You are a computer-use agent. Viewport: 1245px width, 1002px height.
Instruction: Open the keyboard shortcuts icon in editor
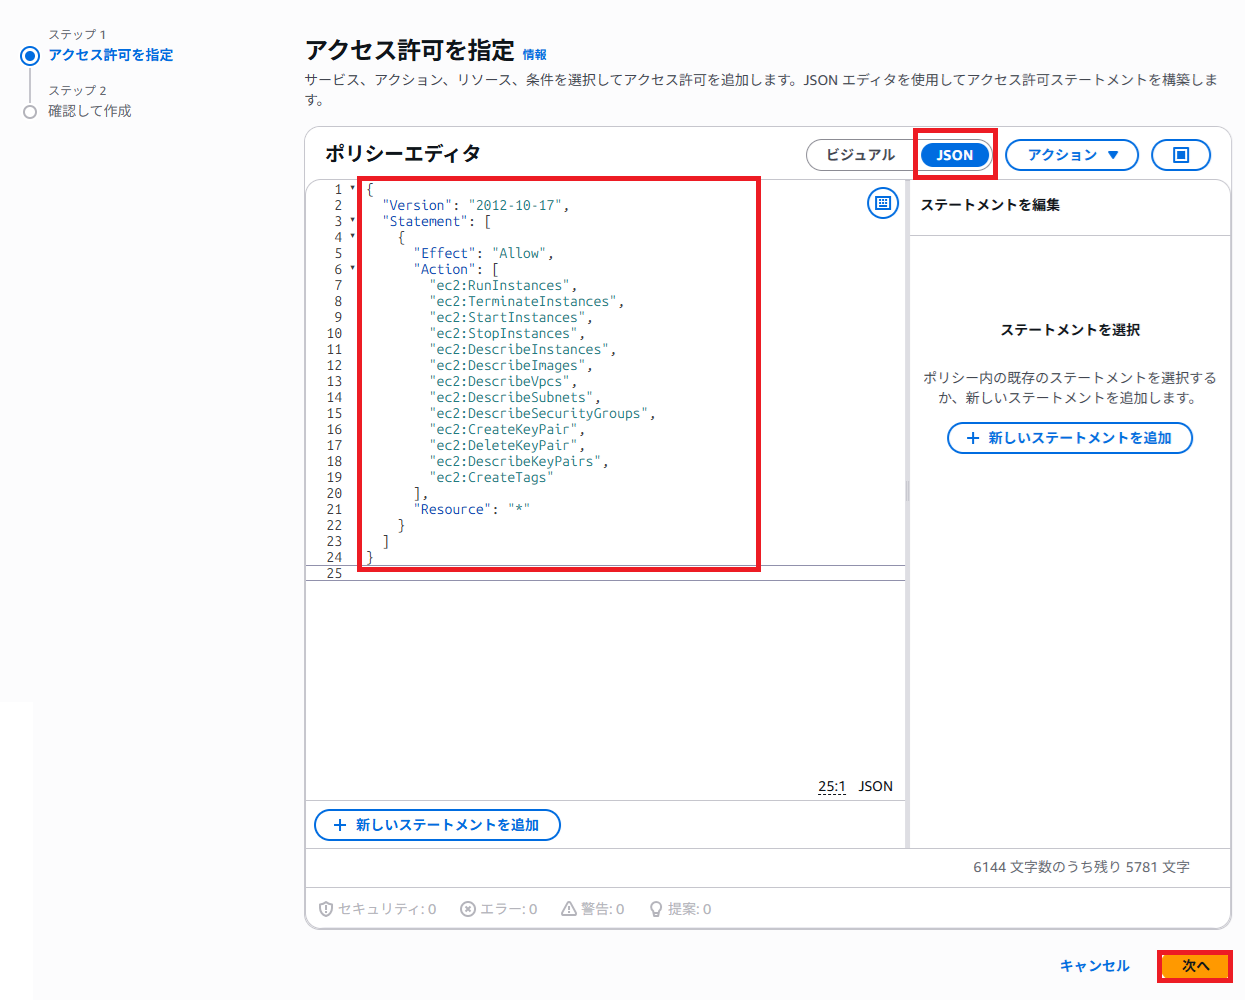883,203
